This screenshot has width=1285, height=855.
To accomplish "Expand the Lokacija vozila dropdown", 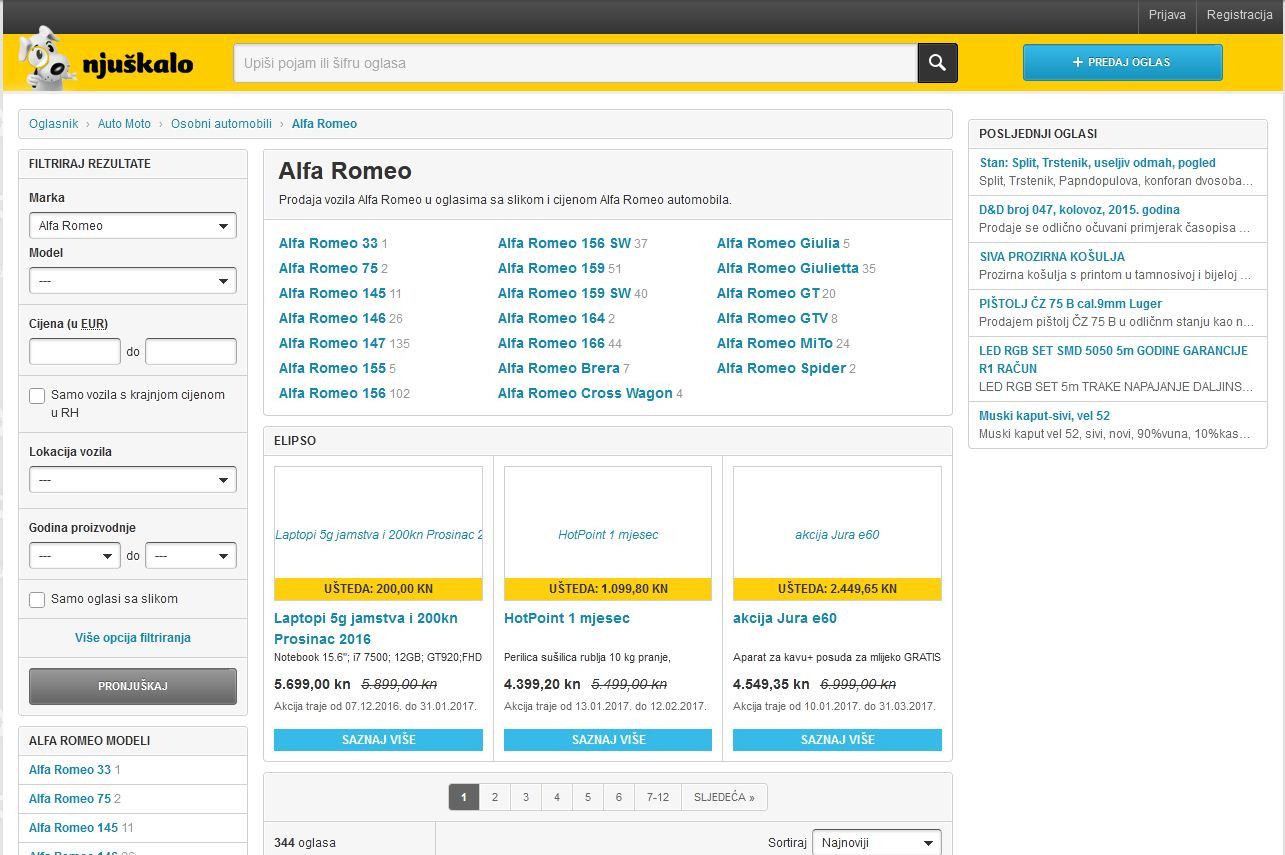I will click(x=133, y=480).
